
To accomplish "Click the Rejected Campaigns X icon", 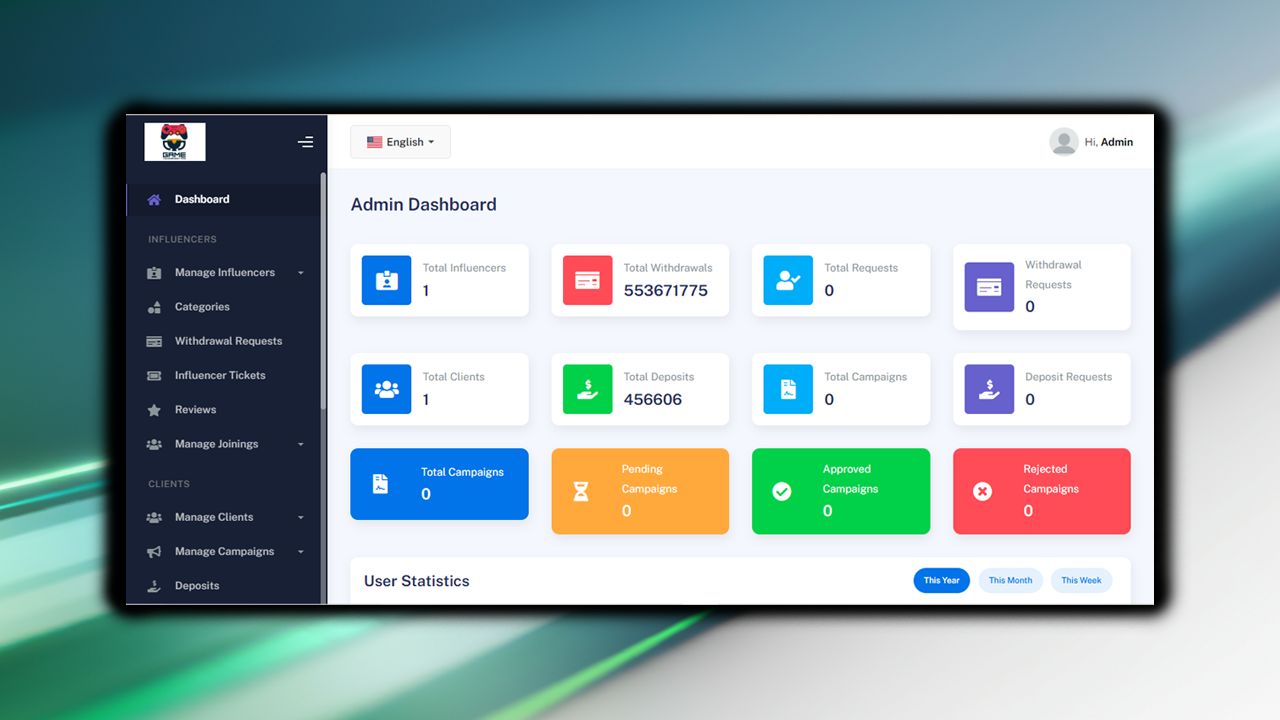I will click(x=983, y=491).
